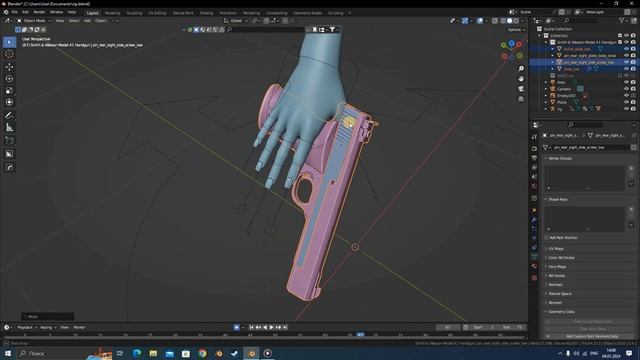The width and height of the screenshot is (640, 360).
Task: Switch perspective/orthographic grid gizmo
Action: [521, 99]
